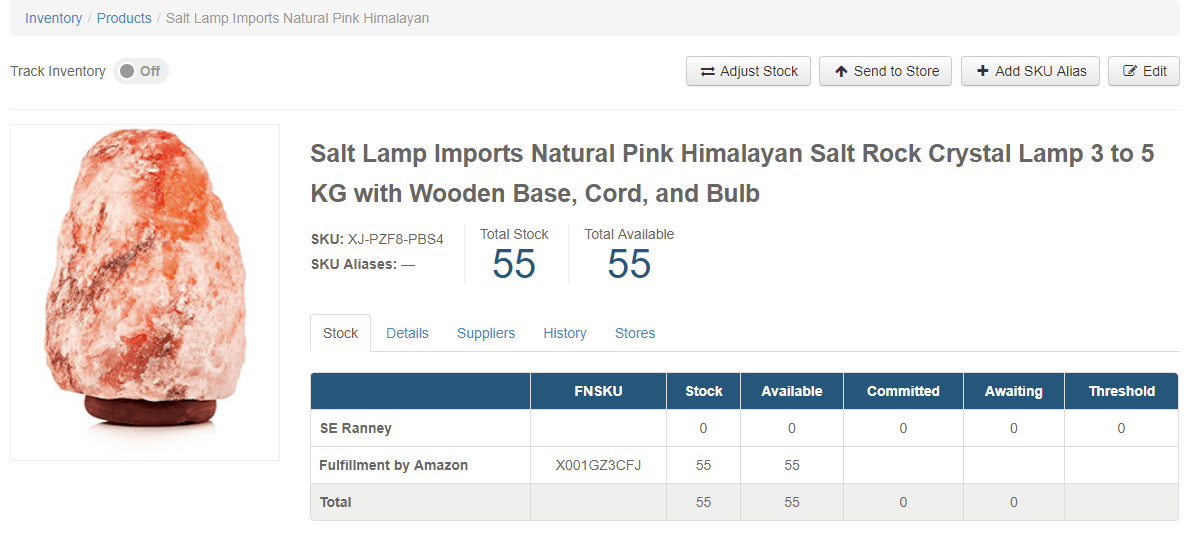Select the Stock tab
The image size is (1196, 544).
pos(340,333)
